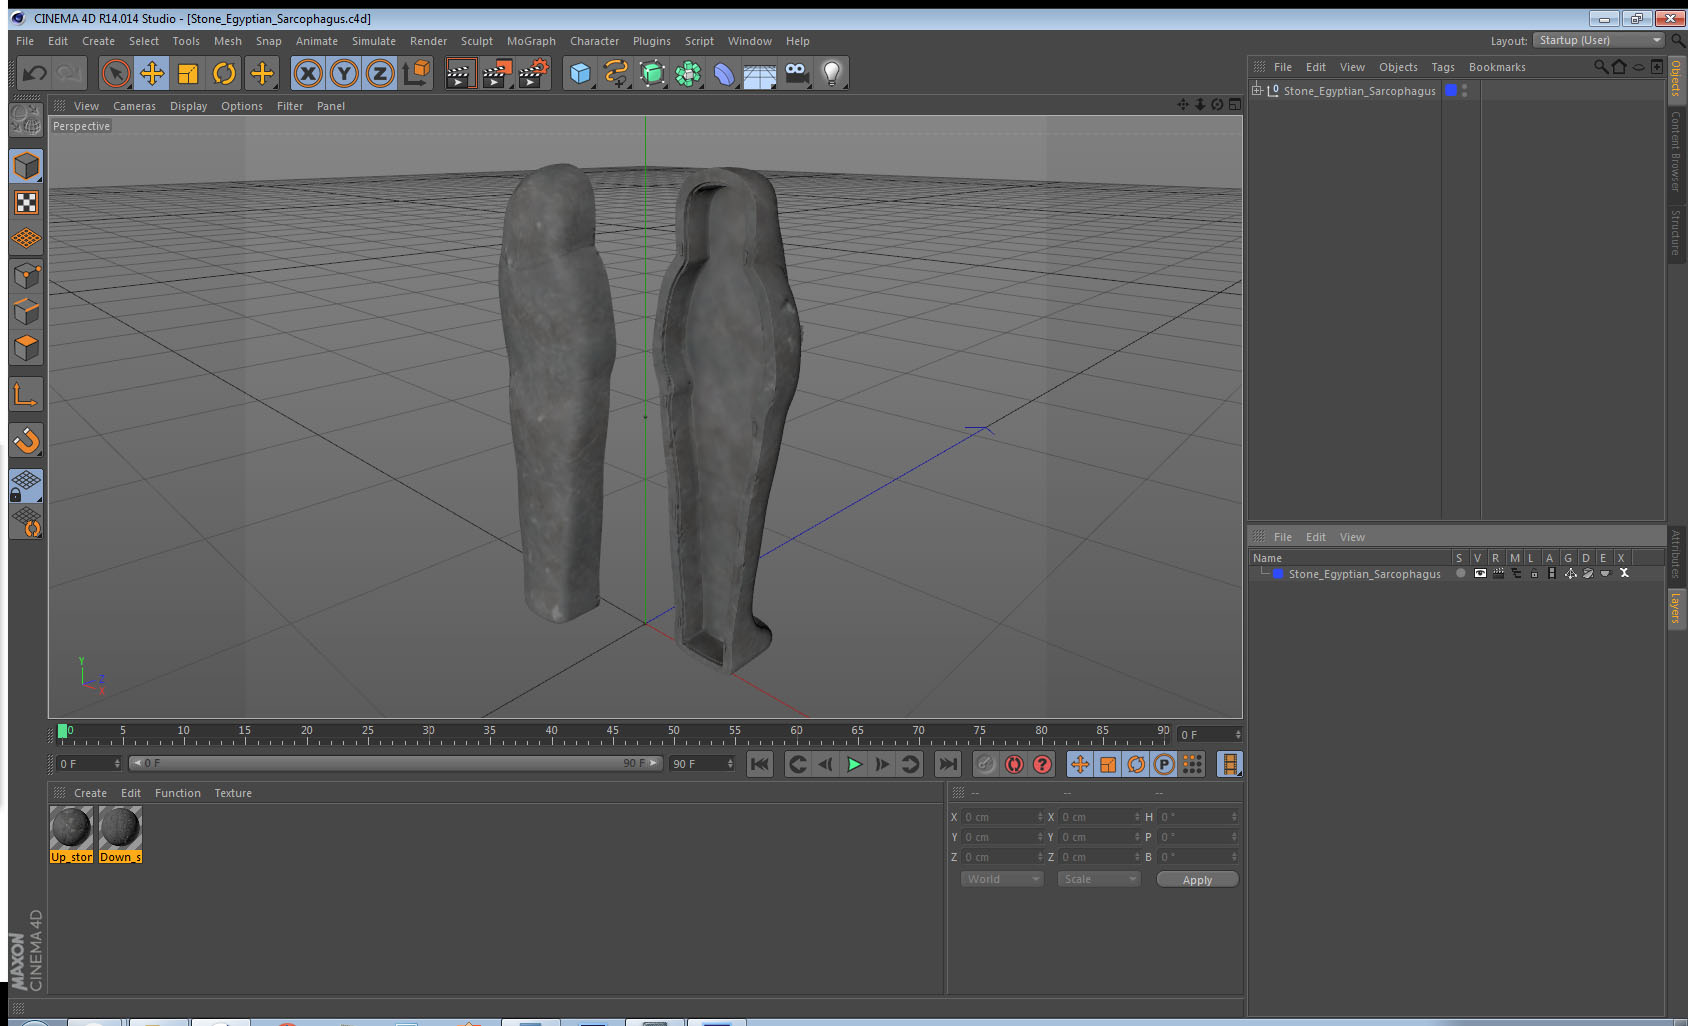Open the Bend deformer icon
Viewport: 1688px width, 1026px height.
point(724,73)
